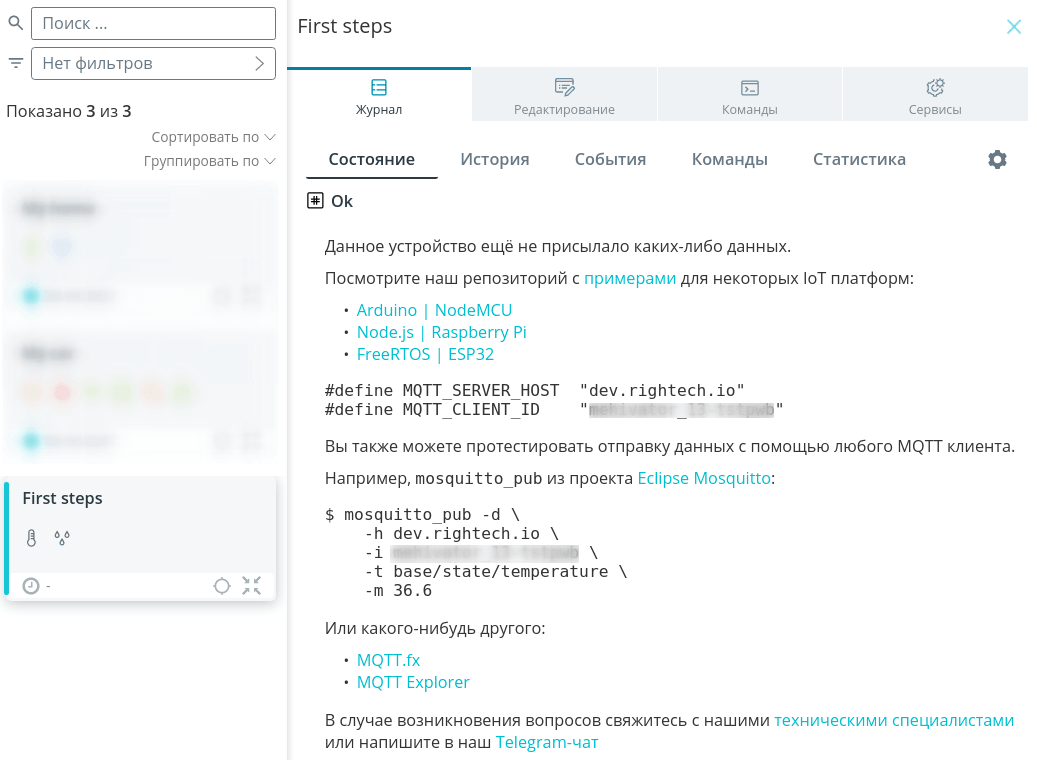Open the Telegram-чат link

tap(547, 742)
